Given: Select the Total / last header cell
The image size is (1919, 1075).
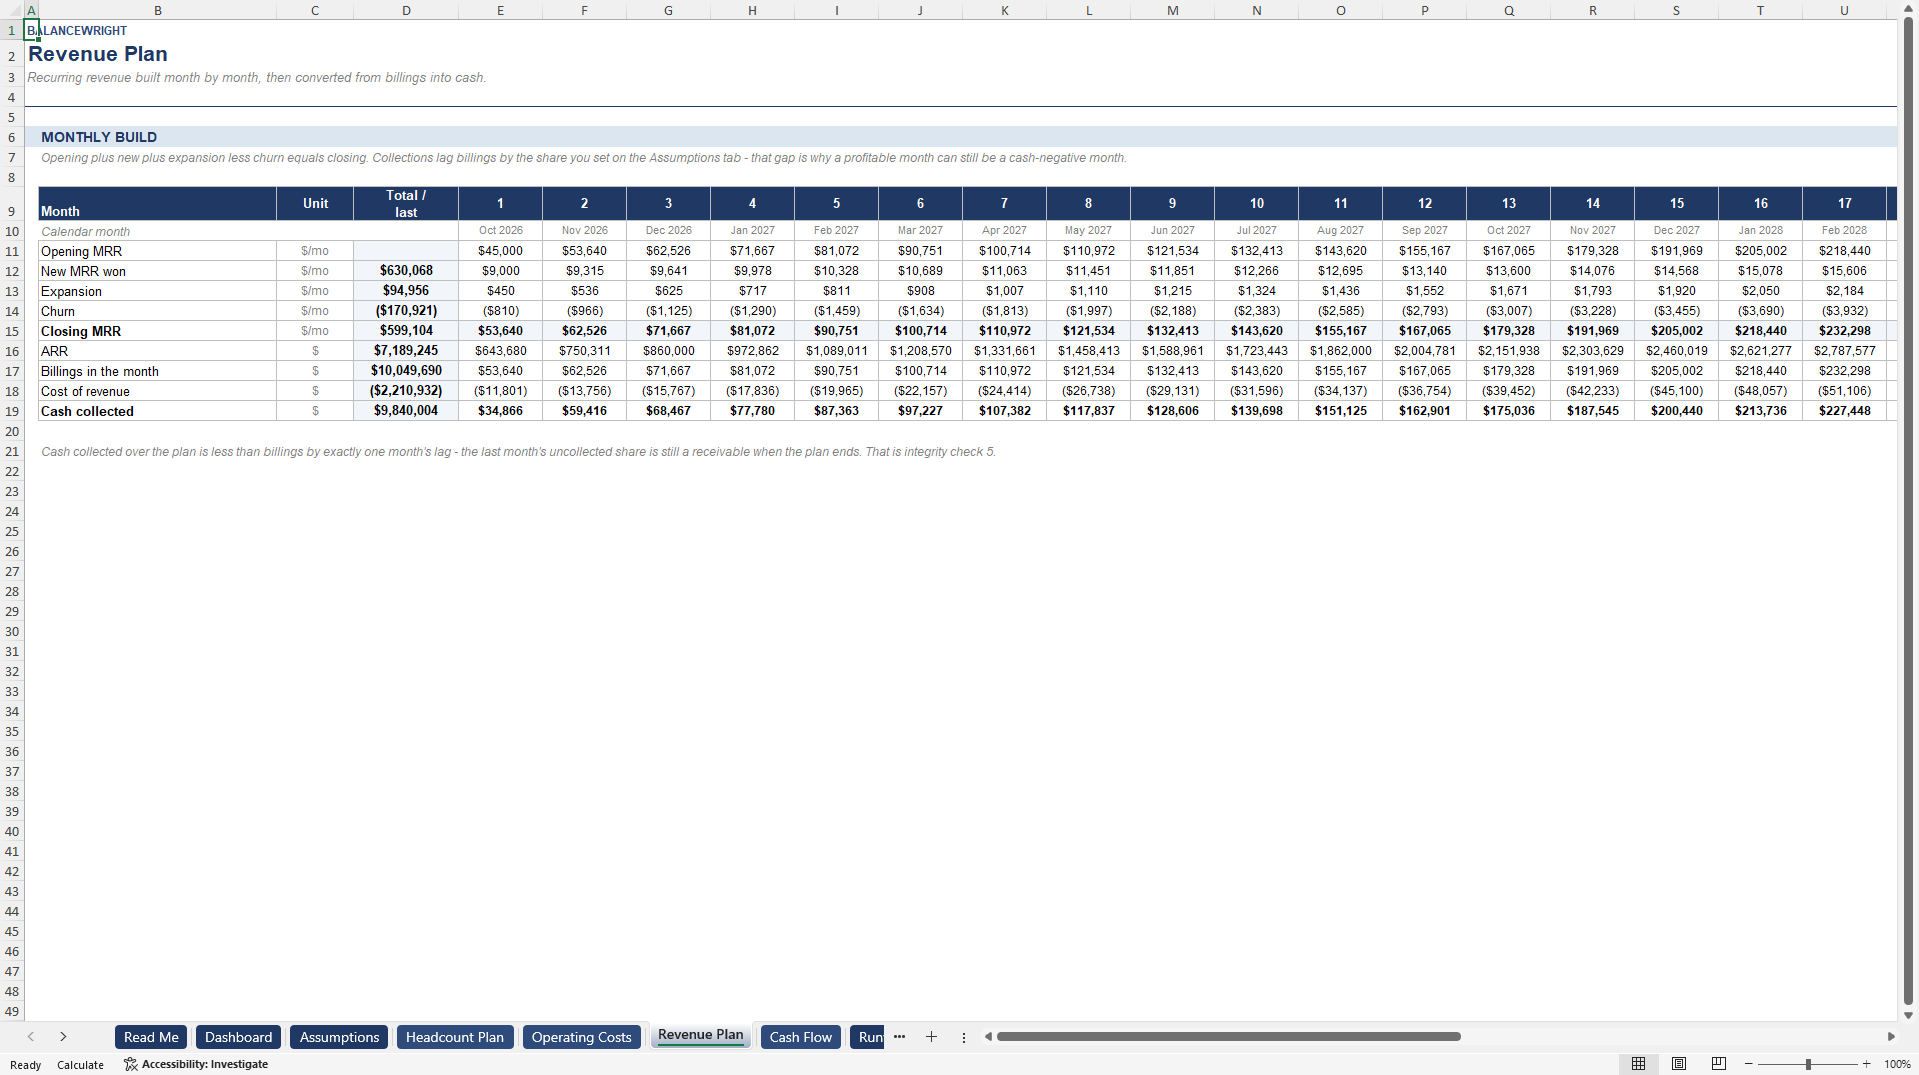Looking at the screenshot, I should point(406,203).
